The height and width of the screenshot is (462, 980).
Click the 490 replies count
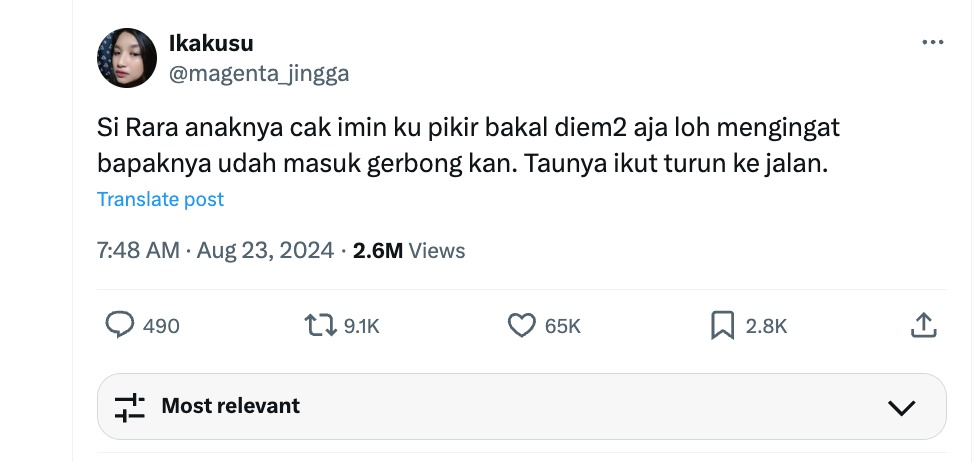(161, 326)
